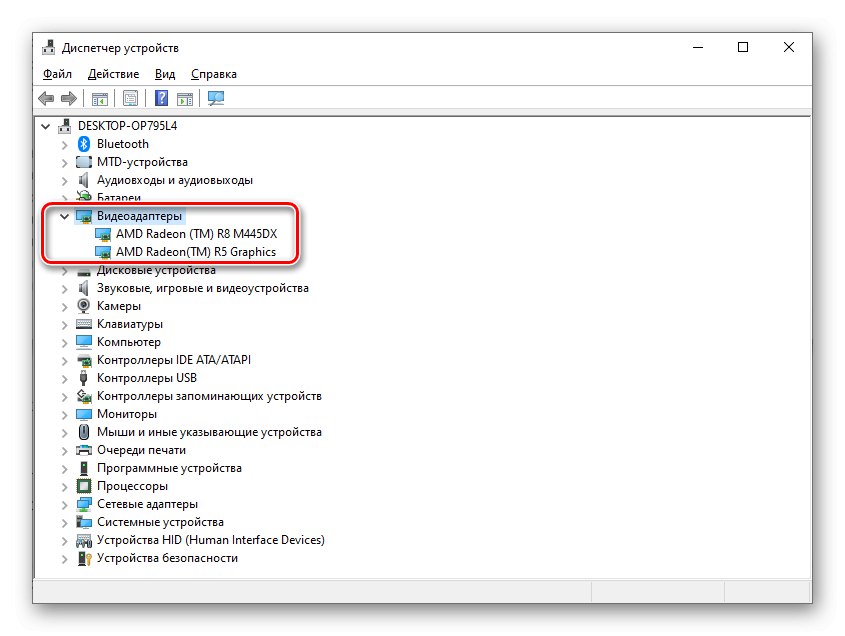This screenshot has height=636, width=845.
Task: Select the Системные устройства label
Action: [160, 522]
